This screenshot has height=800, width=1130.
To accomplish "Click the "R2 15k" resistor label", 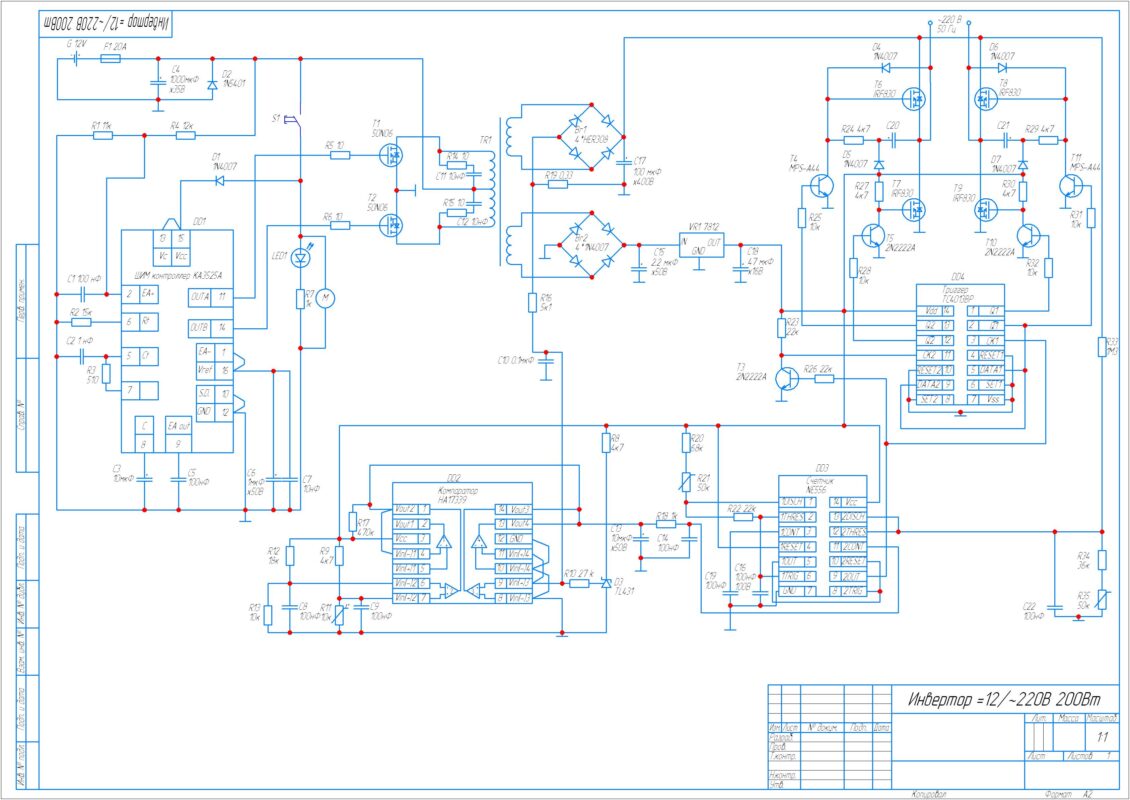I will pyautogui.click(x=81, y=311).
